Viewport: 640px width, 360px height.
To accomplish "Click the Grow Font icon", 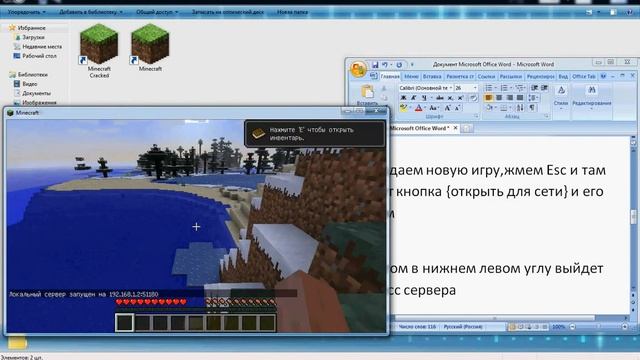I will tap(447, 108).
